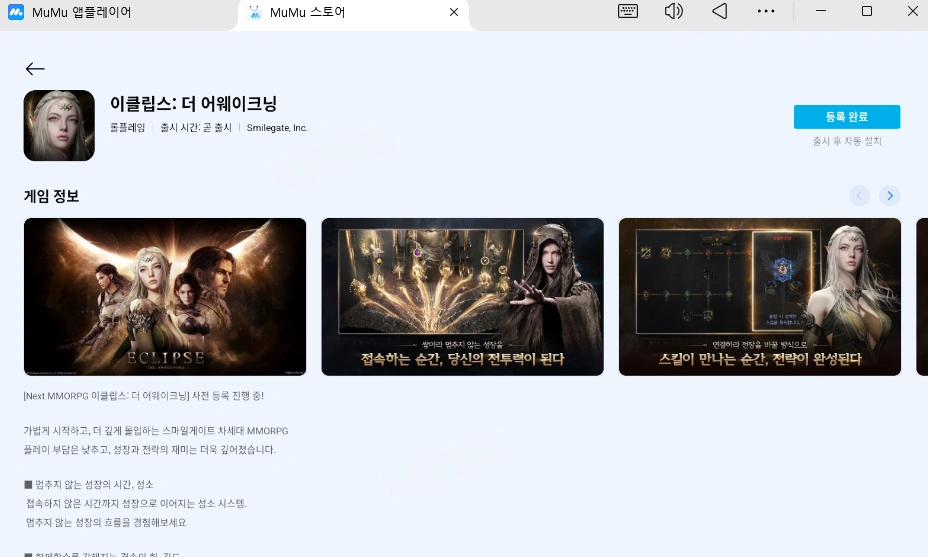Click the MuMu 스토어 tab icon
The image size is (928, 557).
tap(255, 12)
